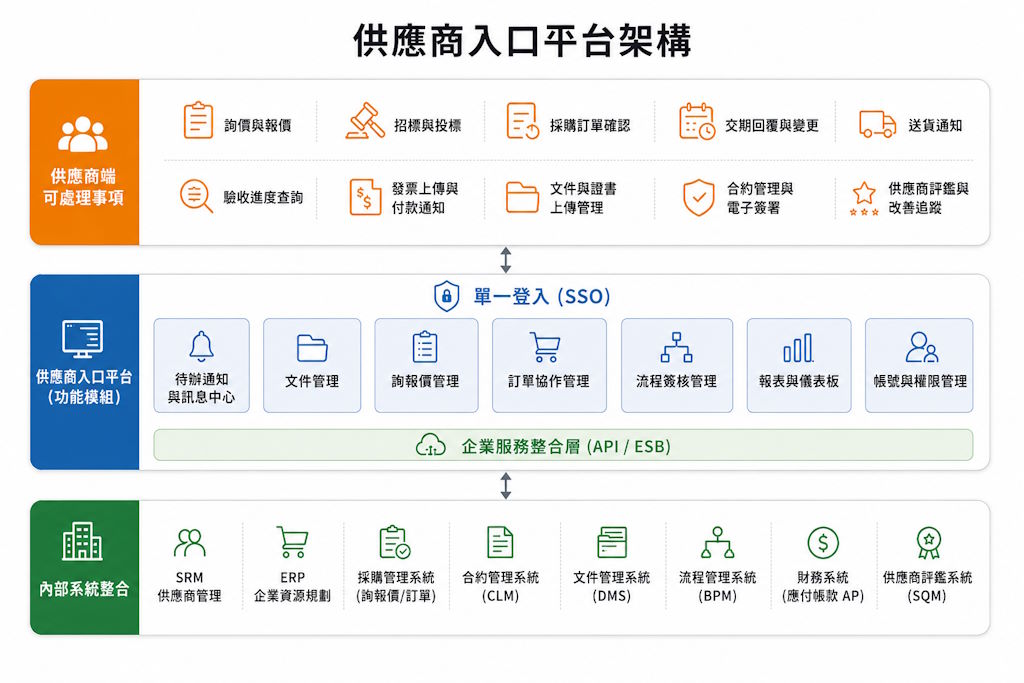The height and width of the screenshot is (683, 1024).
Task: Click the 驗收進度查詢 text
Action: (263, 197)
